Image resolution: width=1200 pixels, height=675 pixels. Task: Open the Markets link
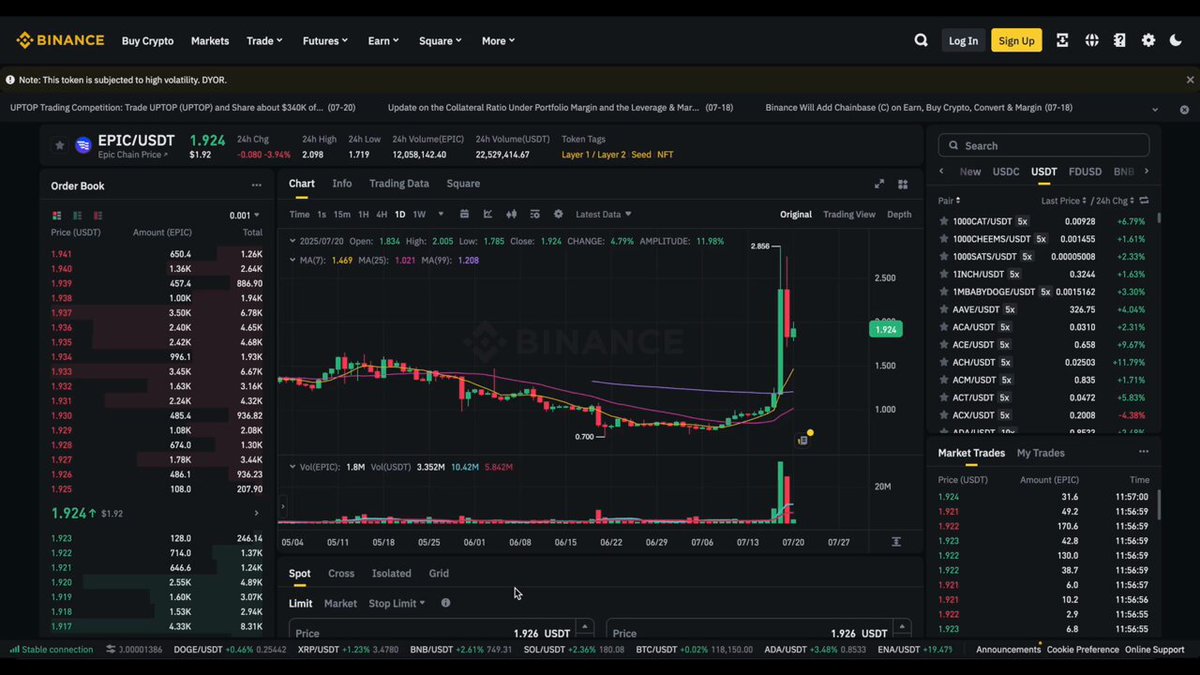click(210, 41)
